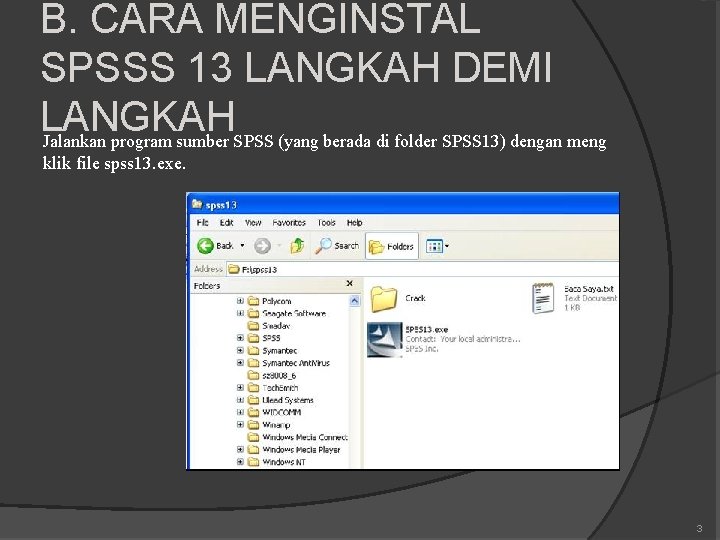720x540 pixels.
Task: Click the grey Forward arrow button
Action: (x=262, y=246)
